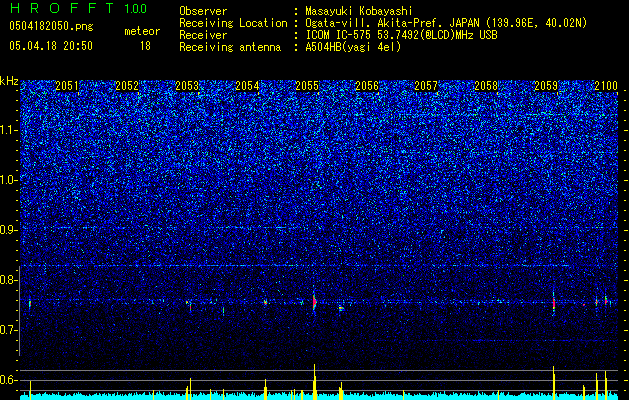
Task: Click the 2053 time marker
Action: pos(187,86)
